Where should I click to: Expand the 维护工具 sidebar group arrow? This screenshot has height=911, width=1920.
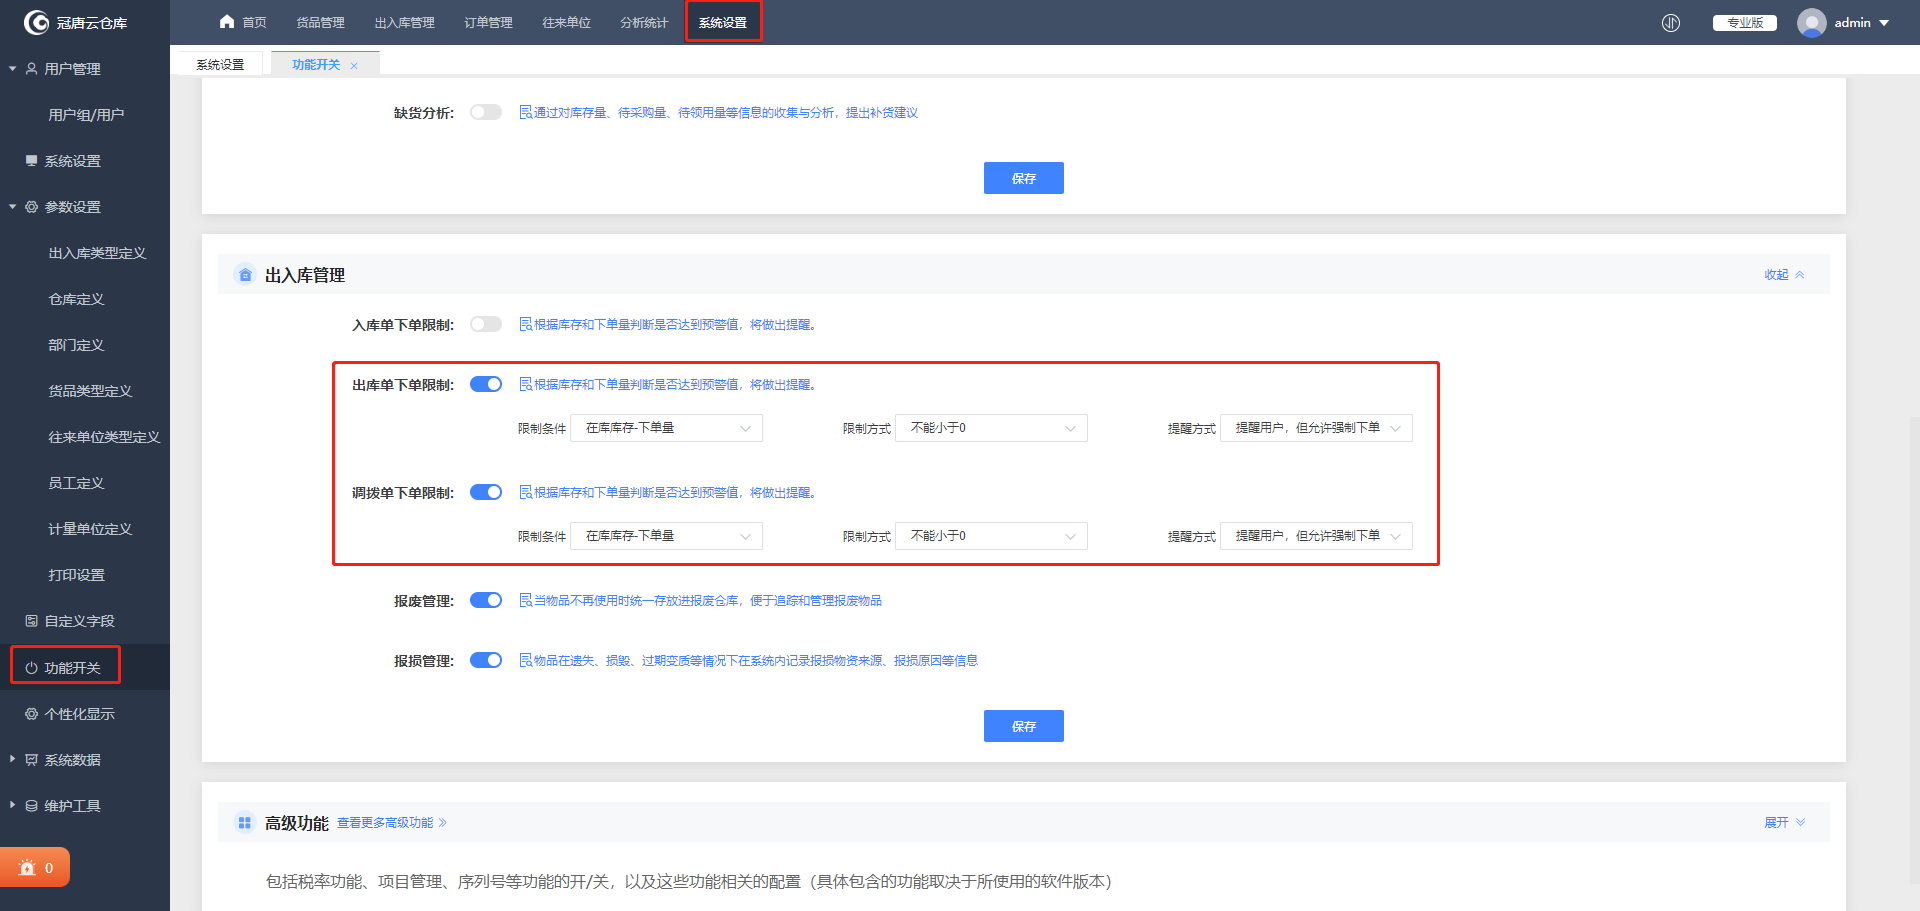coord(13,805)
